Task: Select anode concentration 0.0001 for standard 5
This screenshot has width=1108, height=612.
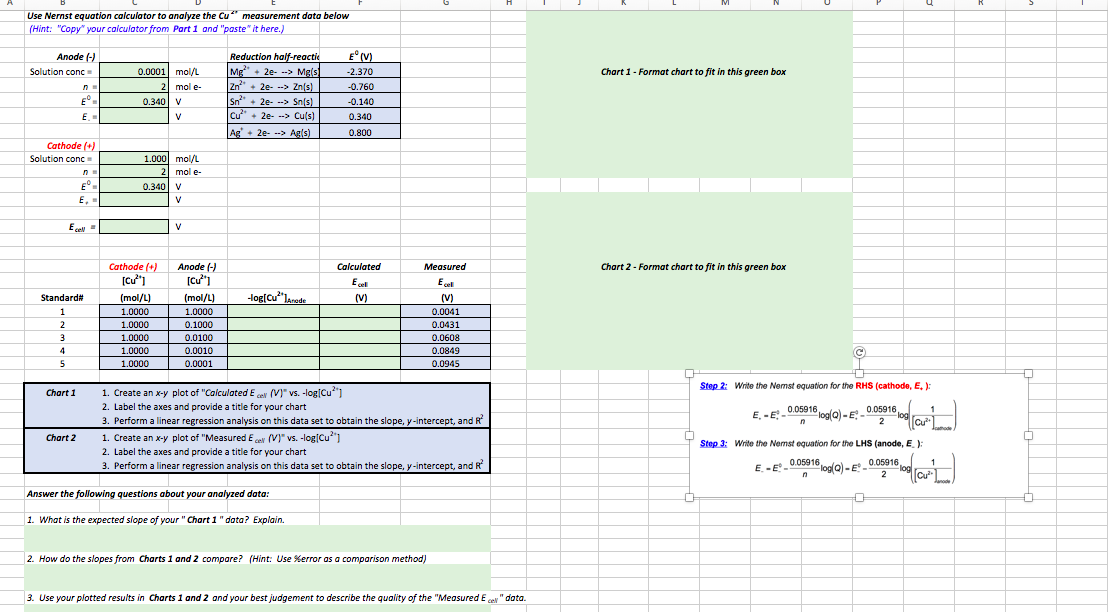Action: coord(198,363)
